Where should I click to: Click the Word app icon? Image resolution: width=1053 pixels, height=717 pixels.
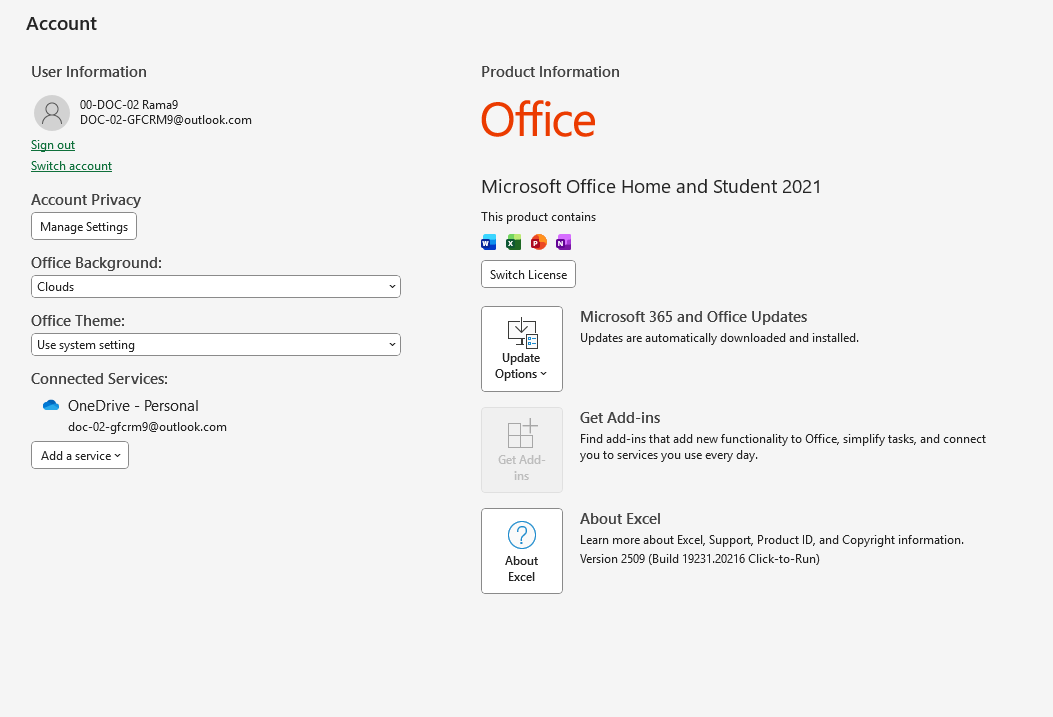[x=489, y=242]
